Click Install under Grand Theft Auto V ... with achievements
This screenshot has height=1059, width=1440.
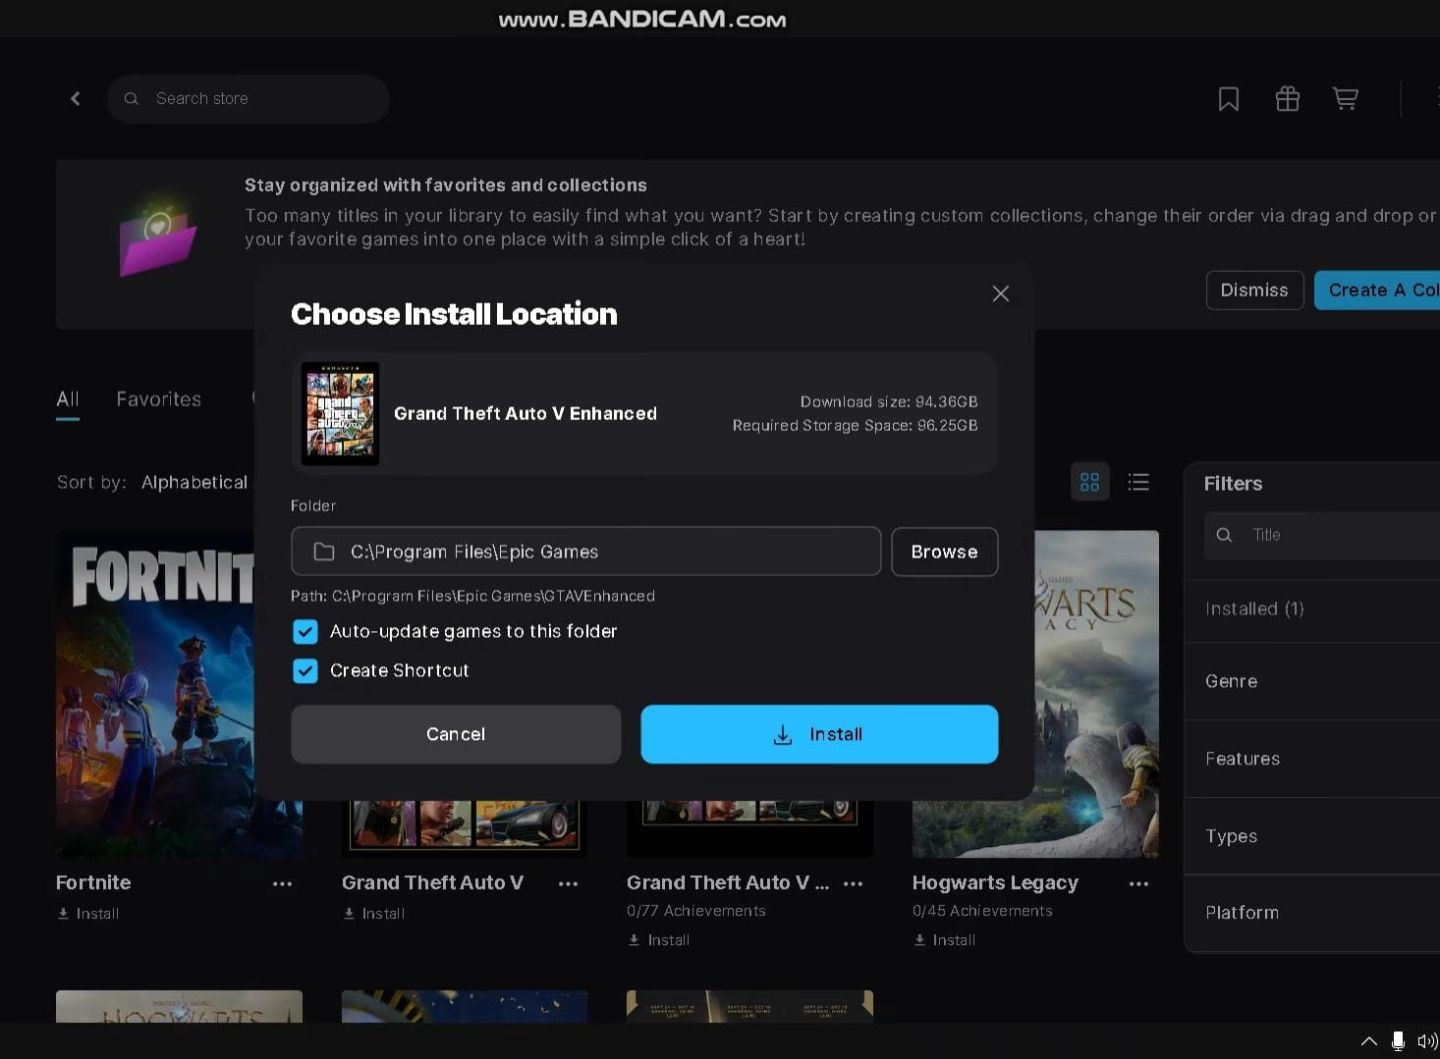click(x=658, y=940)
